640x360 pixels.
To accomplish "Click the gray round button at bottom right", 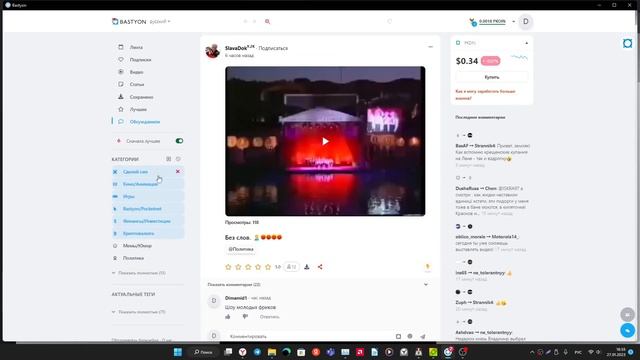I will 627,314.
